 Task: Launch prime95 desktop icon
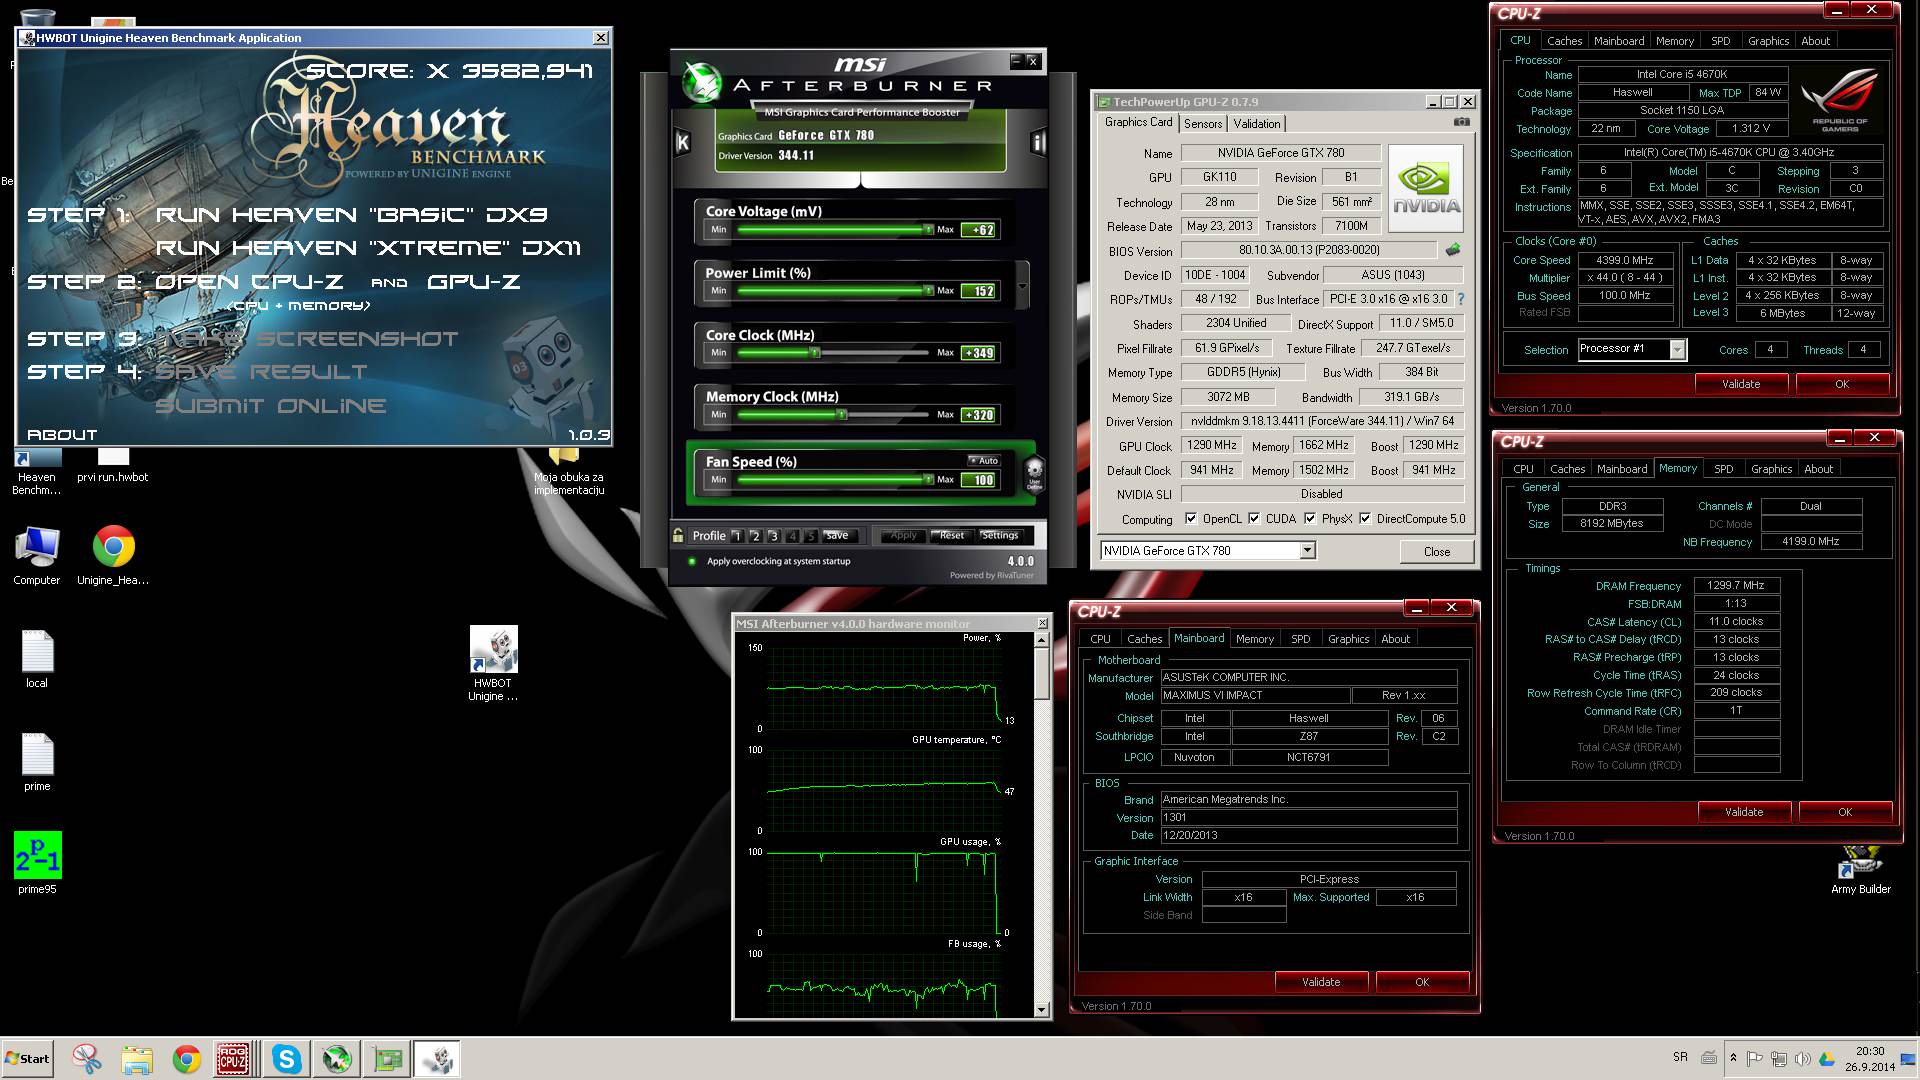pyautogui.click(x=37, y=862)
